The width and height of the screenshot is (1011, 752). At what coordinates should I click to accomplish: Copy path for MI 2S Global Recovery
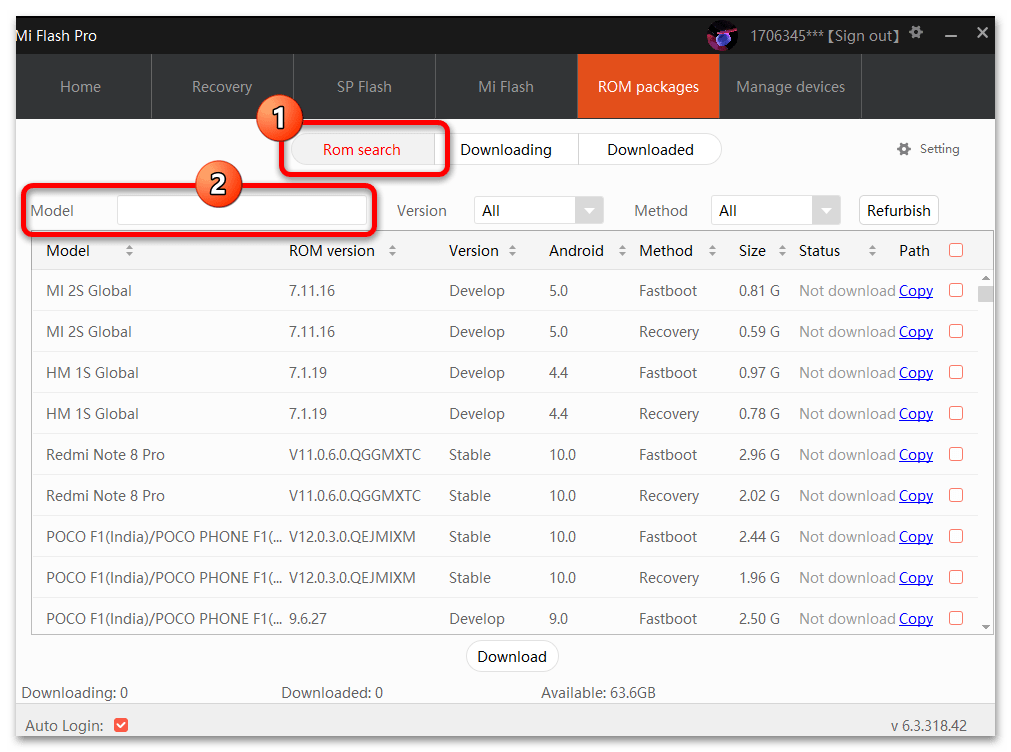[x=916, y=331]
